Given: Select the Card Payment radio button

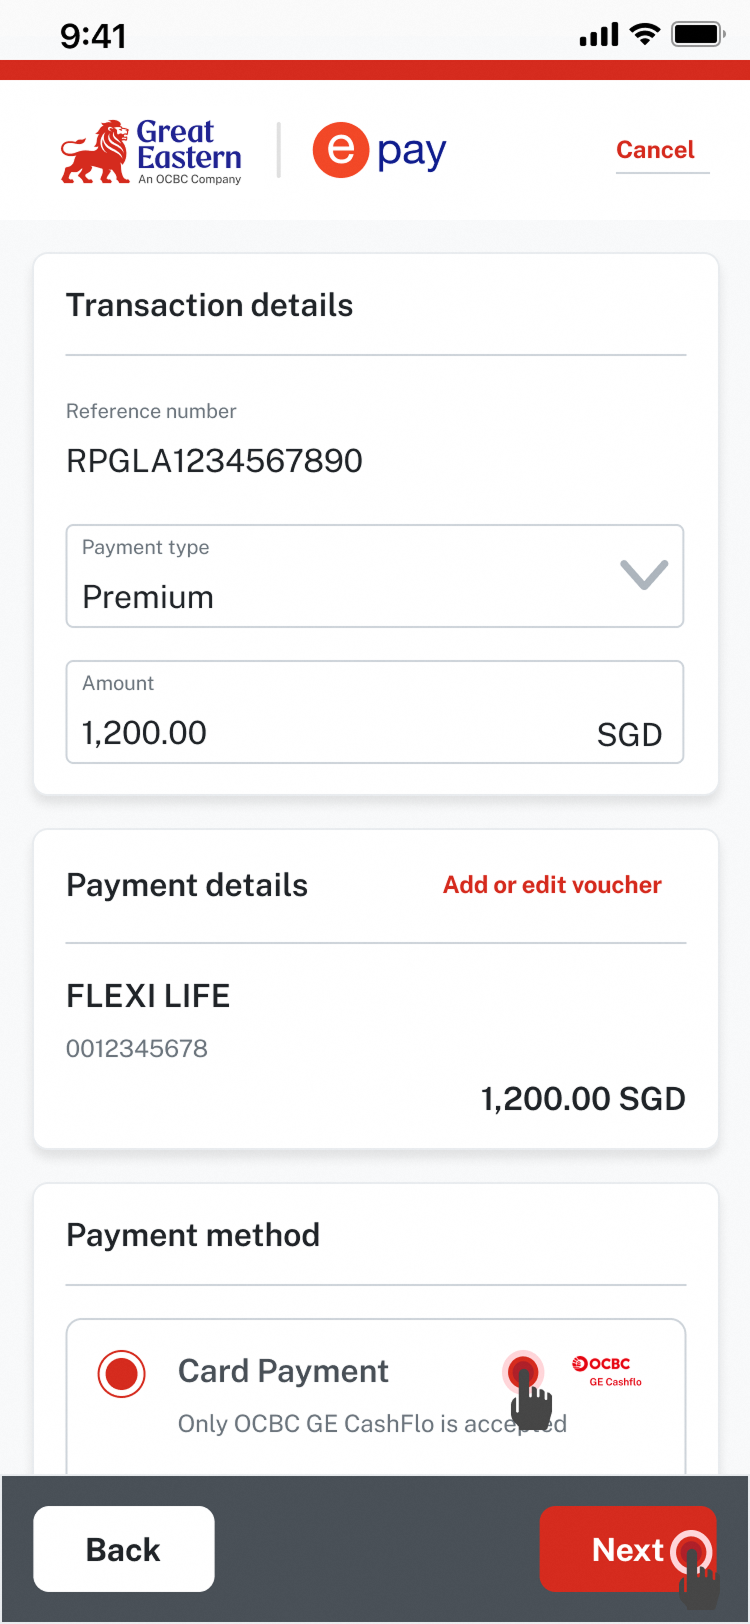Looking at the screenshot, I should click(122, 1374).
